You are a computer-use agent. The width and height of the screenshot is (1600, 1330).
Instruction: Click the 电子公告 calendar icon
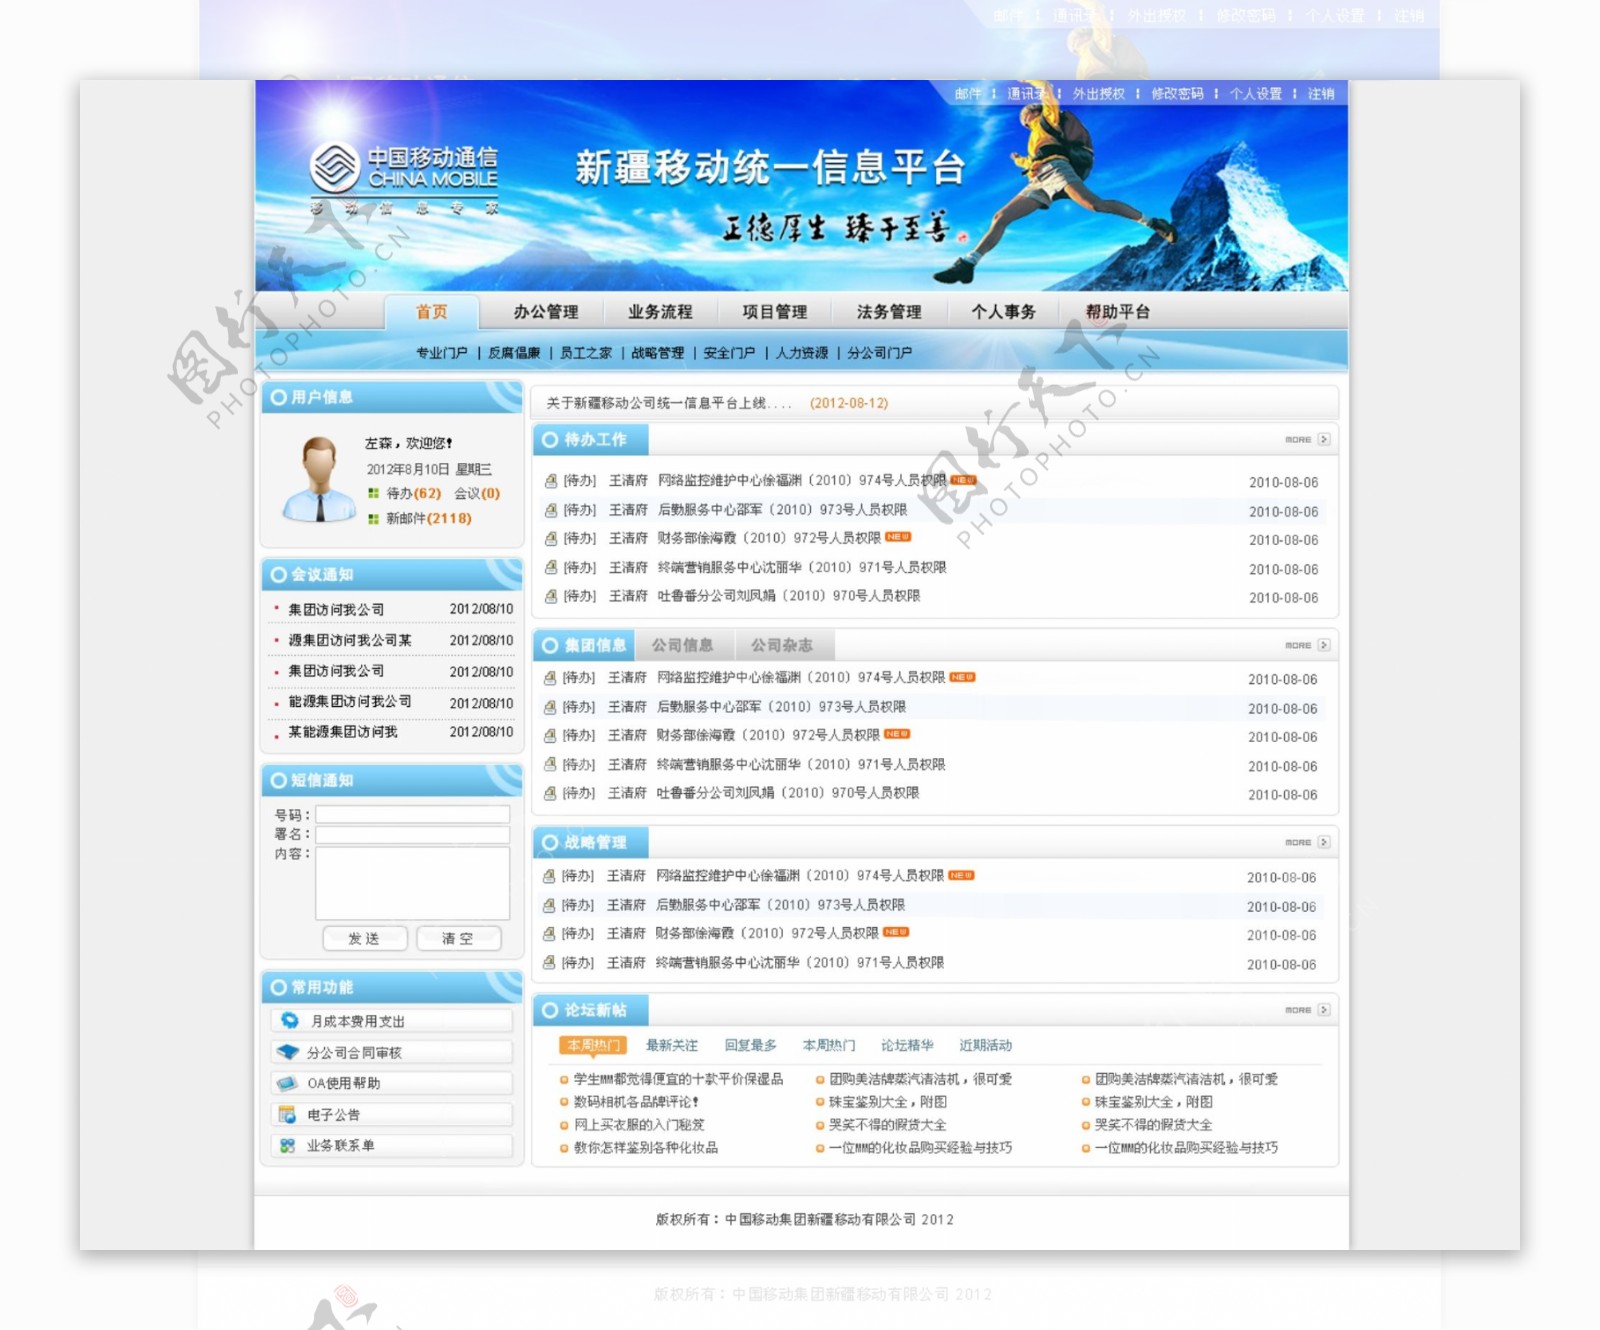tap(287, 1114)
